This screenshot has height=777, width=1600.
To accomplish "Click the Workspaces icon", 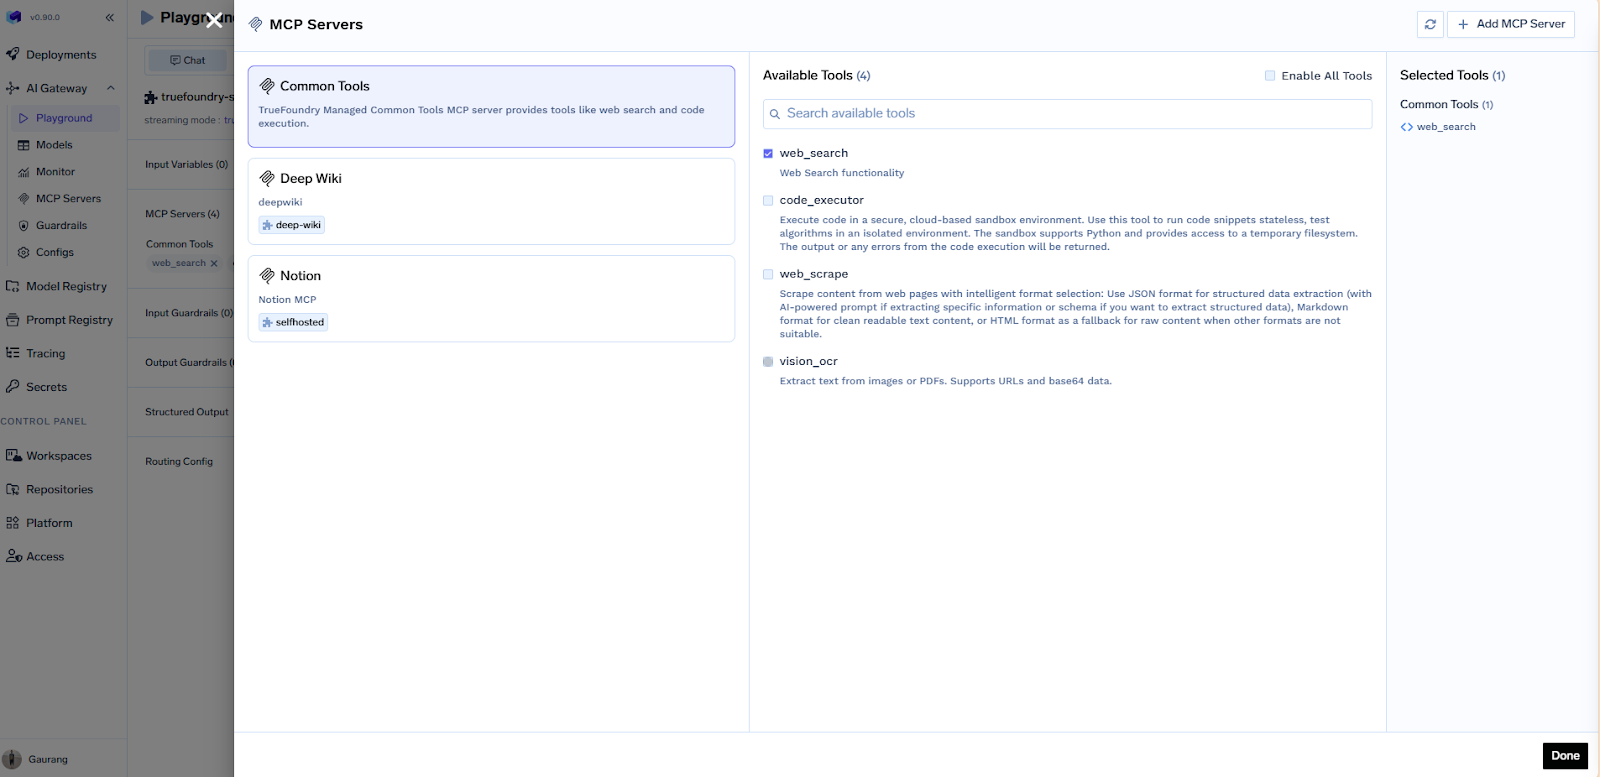I will click(x=13, y=455).
